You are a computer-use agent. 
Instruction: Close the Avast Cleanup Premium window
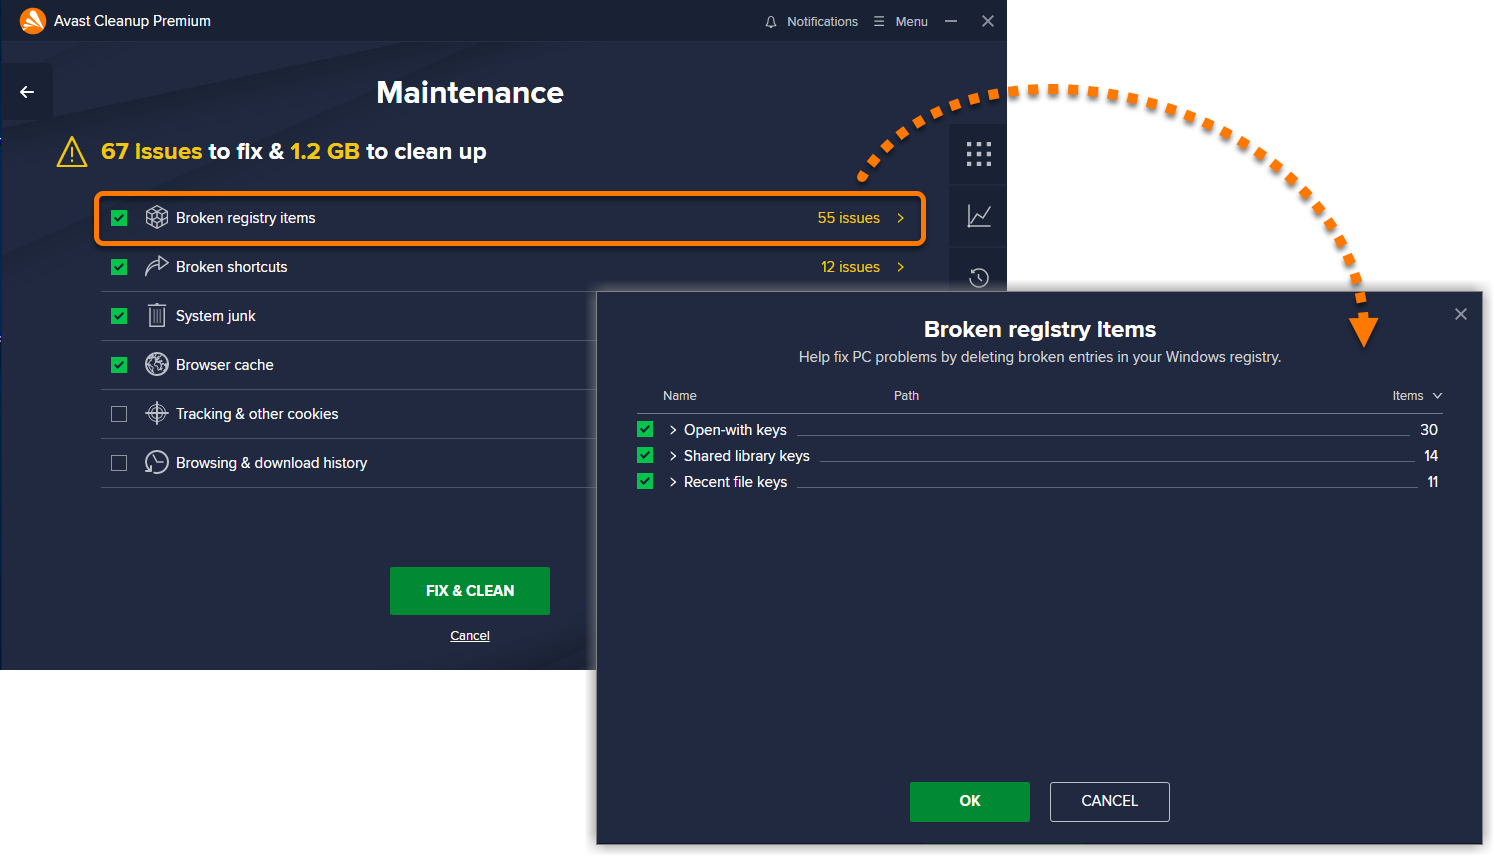click(x=988, y=21)
